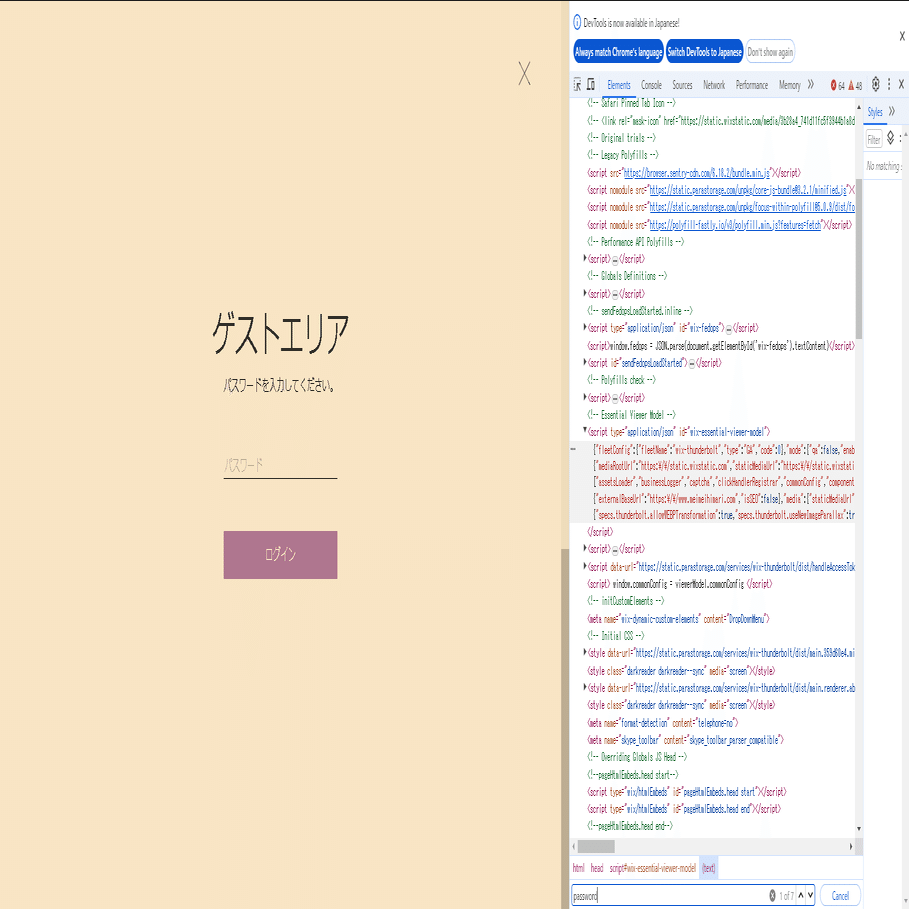The image size is (909, 909).
Task: Focus the パスワード password input field
Action: pos(280,465)
